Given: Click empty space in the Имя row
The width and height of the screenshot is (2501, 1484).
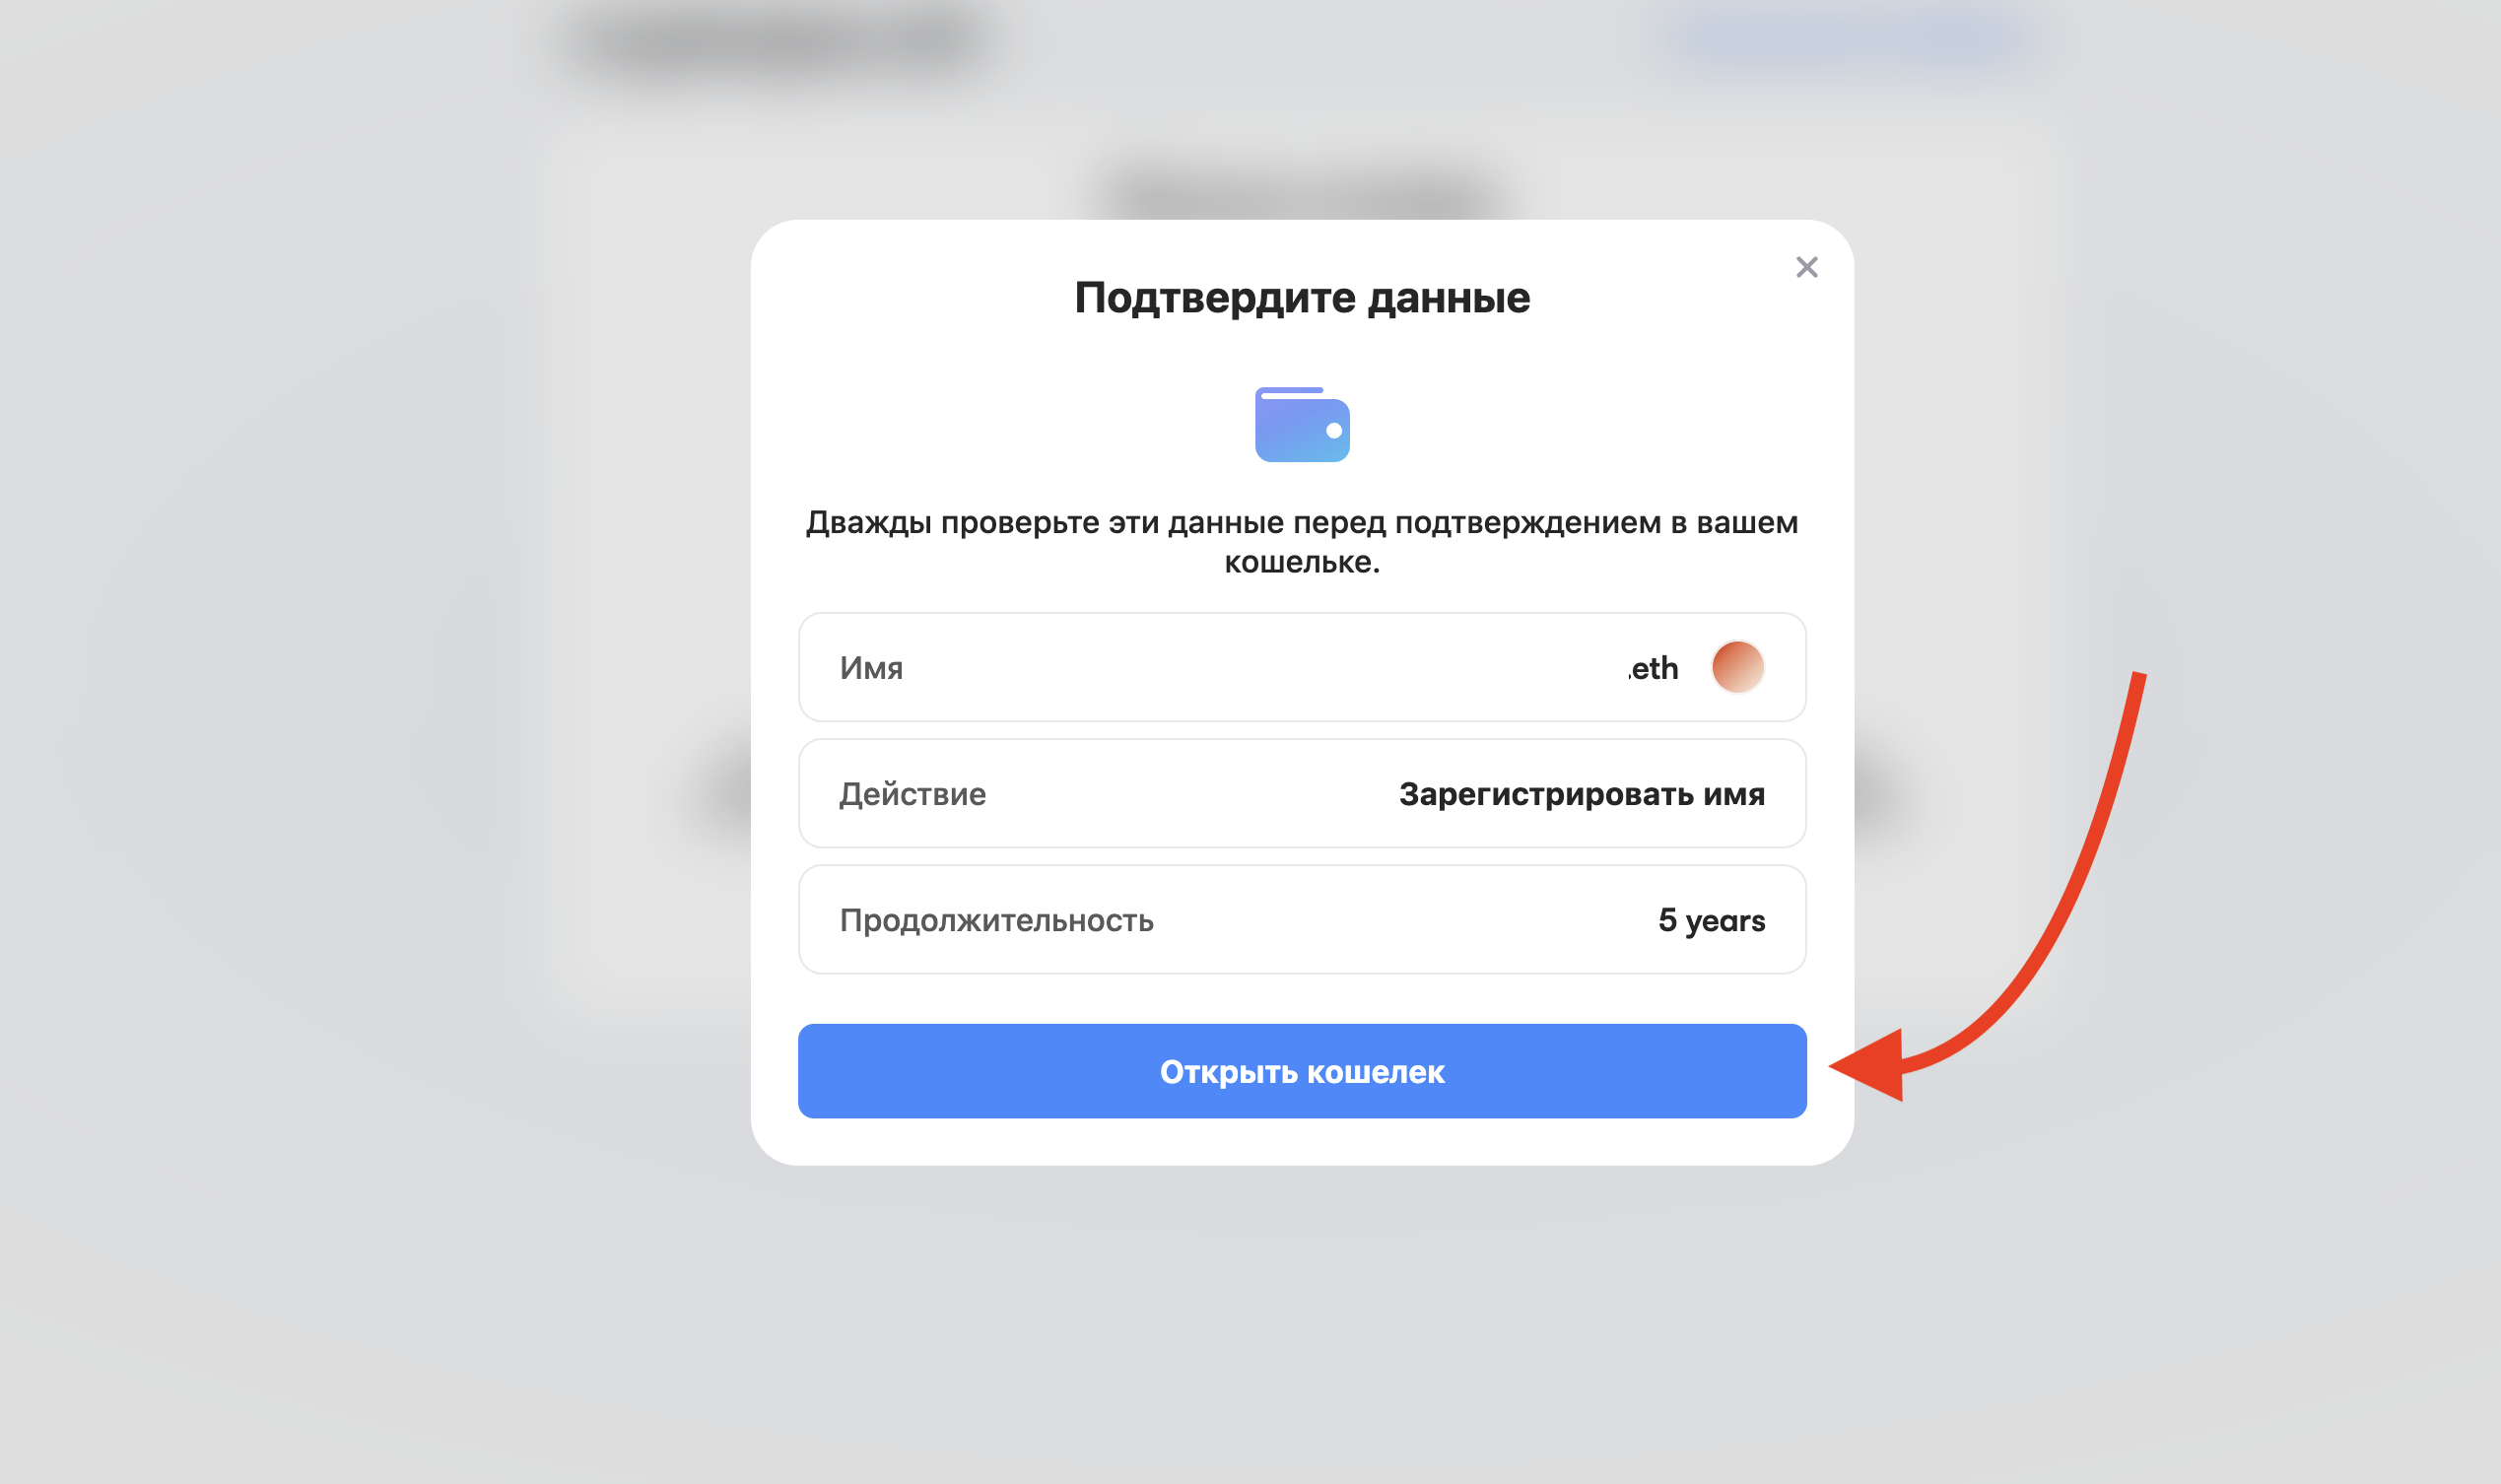Looking at the screenshot, I should 1260,668.
